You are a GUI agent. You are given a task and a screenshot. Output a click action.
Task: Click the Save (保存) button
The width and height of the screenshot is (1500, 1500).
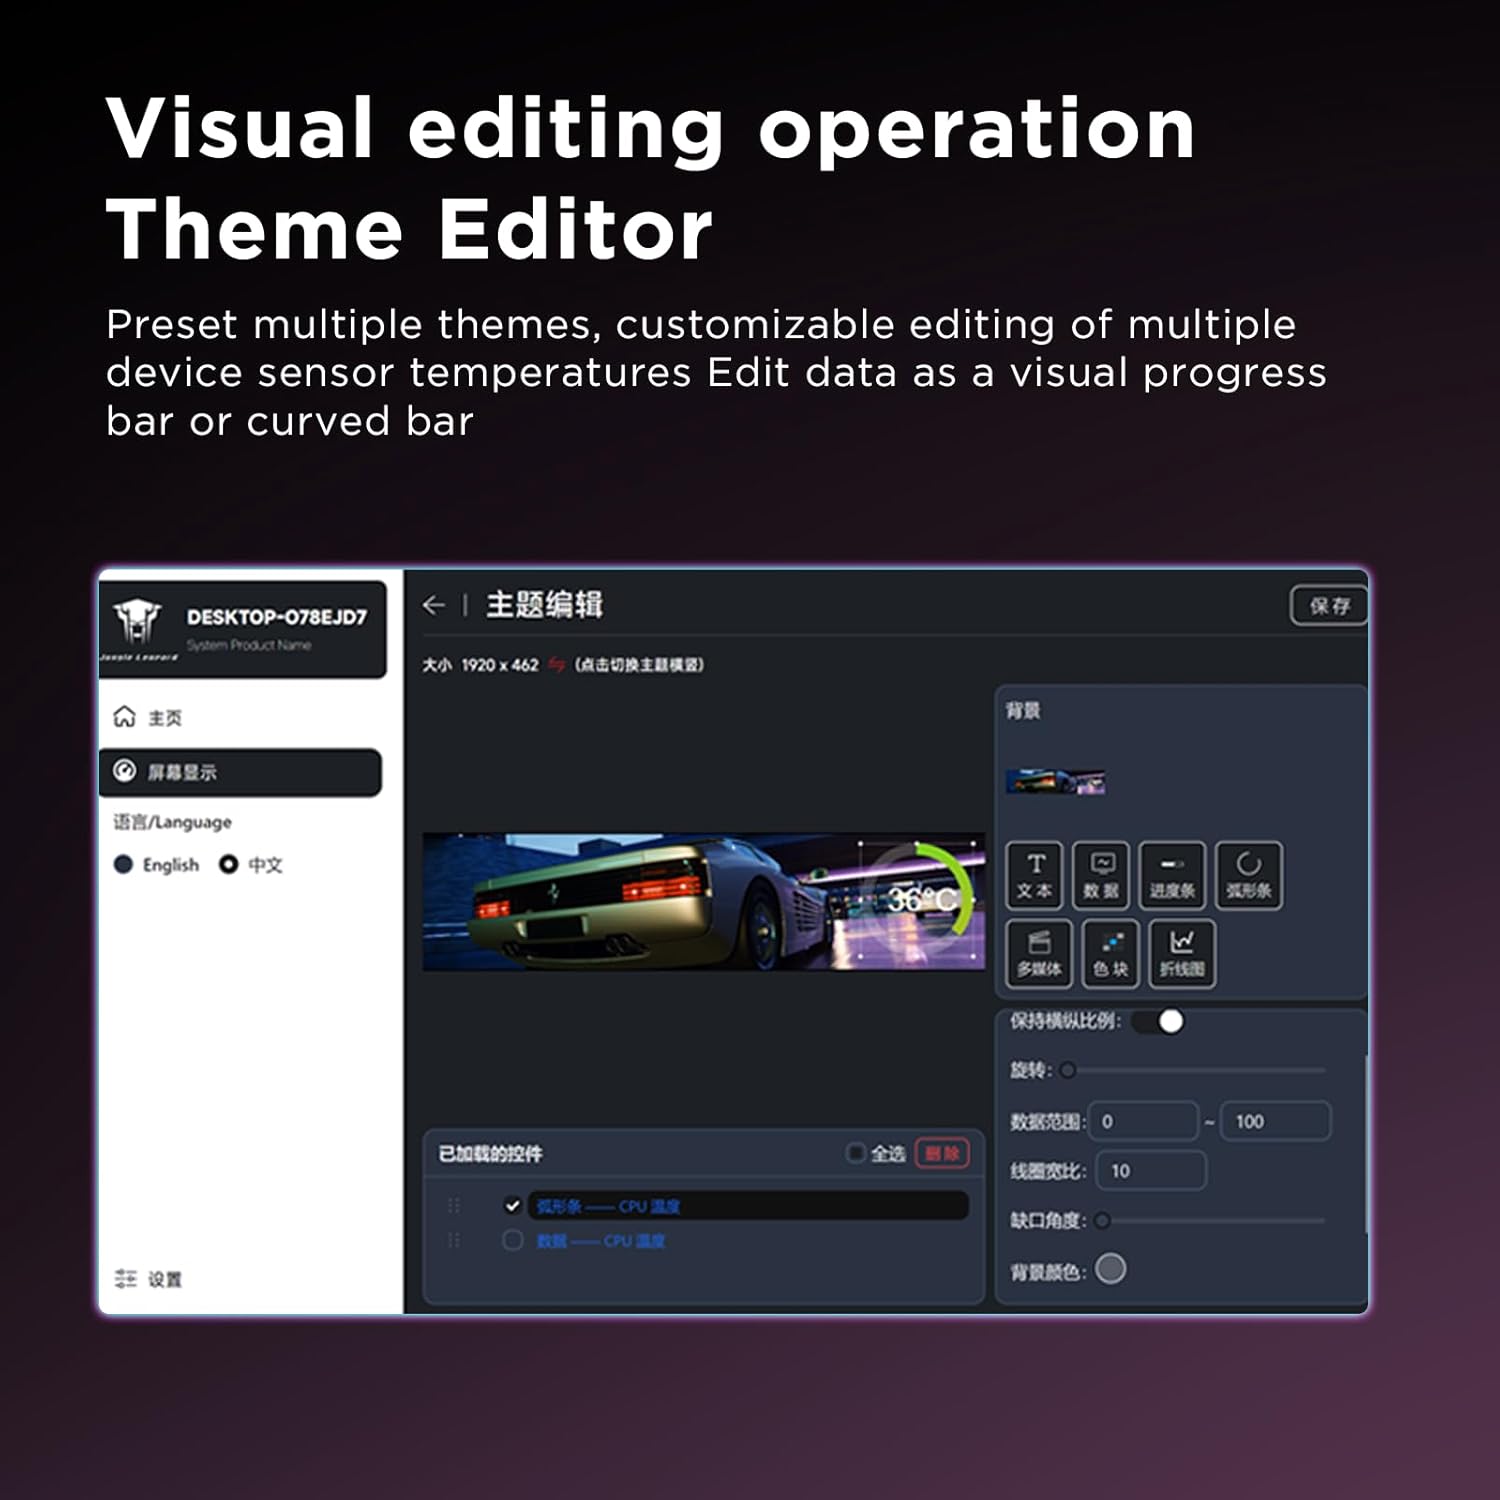[x=1329, y=606]
